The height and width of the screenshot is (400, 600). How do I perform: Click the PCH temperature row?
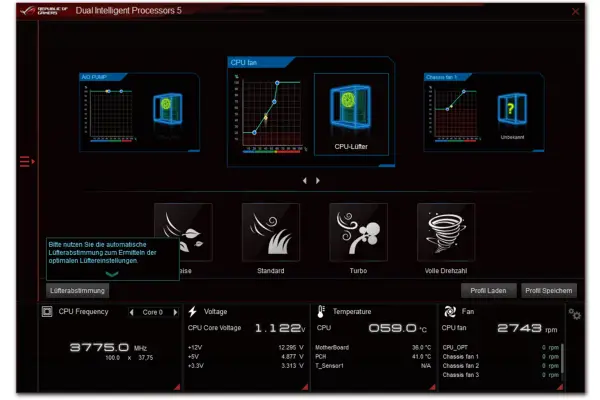[x=373, y=357]
